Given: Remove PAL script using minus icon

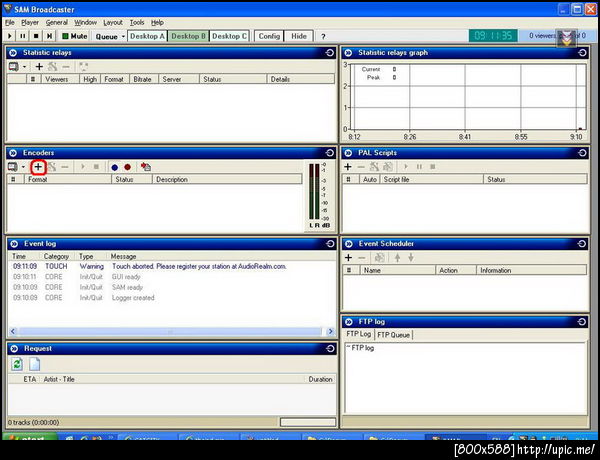Looking at the screenshot, I should [x=361, y=167].
